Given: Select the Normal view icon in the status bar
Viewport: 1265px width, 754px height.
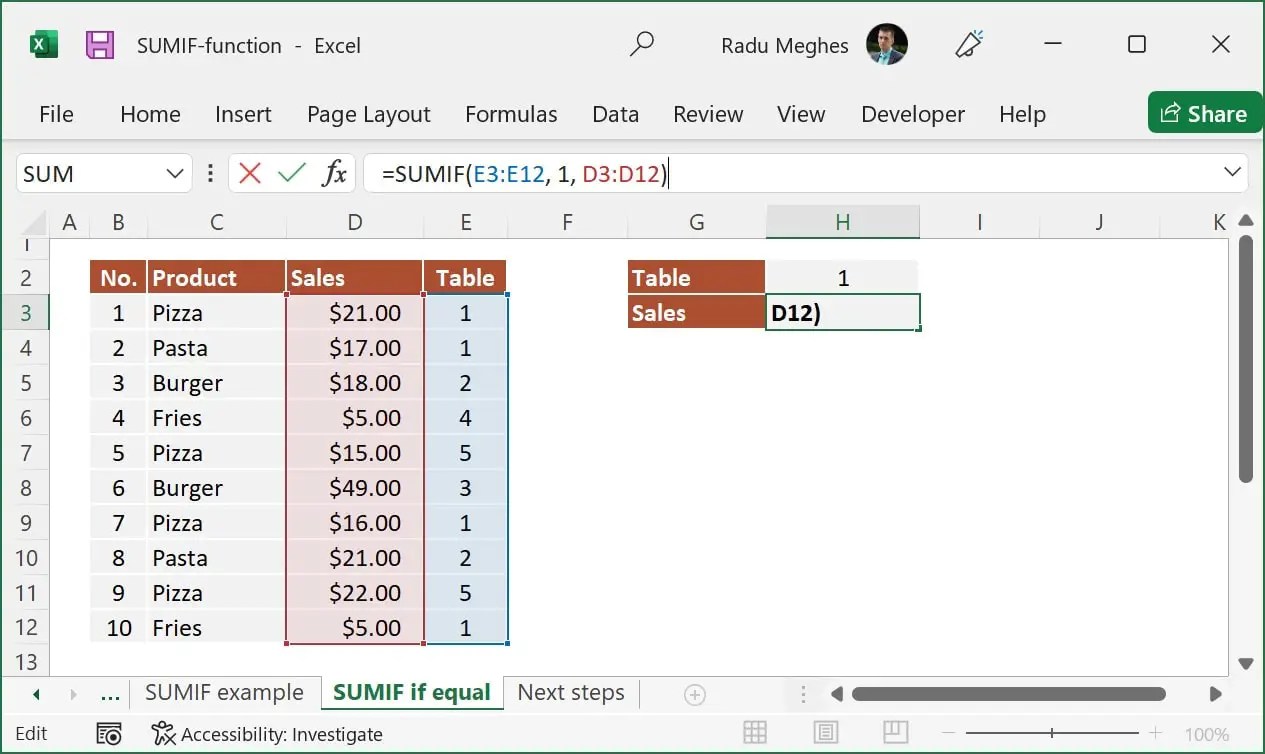Looking at the screenshot, I should click(755, 733).
